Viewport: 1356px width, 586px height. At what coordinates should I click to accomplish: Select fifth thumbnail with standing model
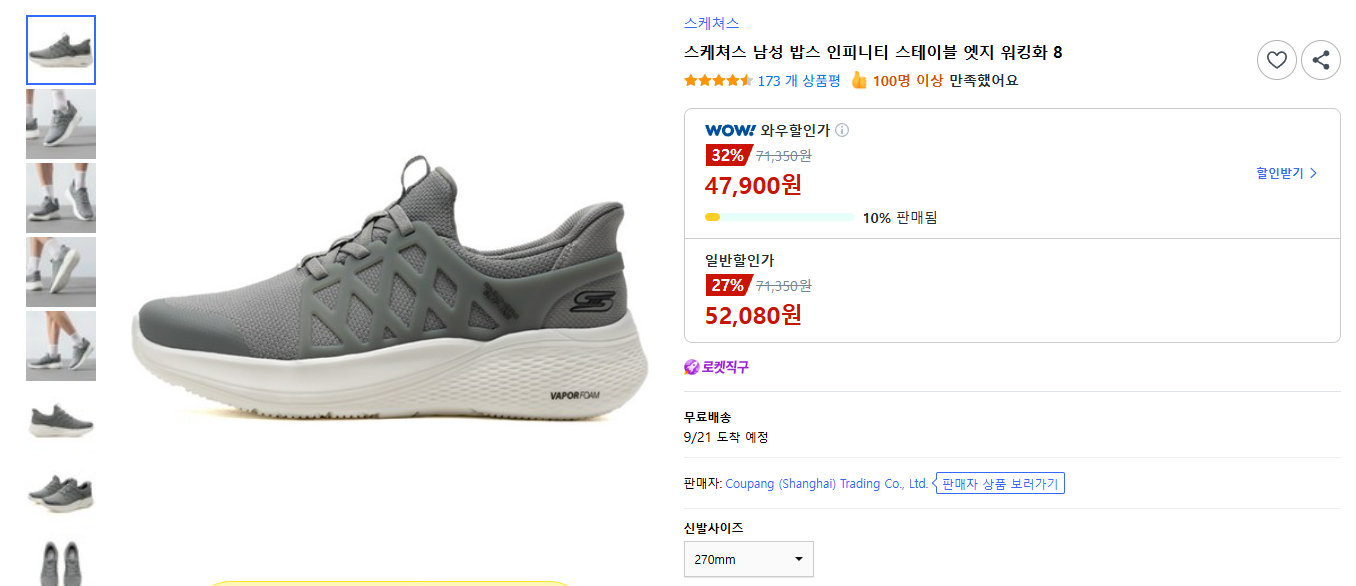coord(61,346)
